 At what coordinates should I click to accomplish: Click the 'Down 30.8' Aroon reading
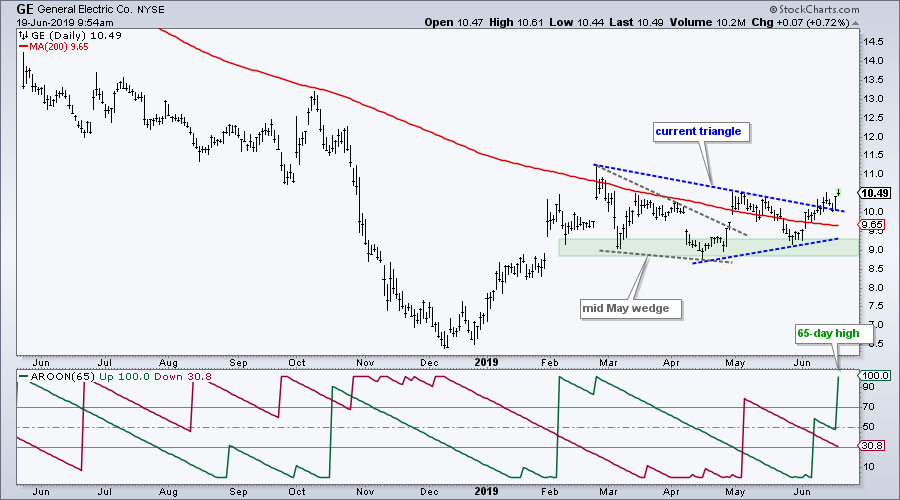pyautogui.click(x=181, y=377)
